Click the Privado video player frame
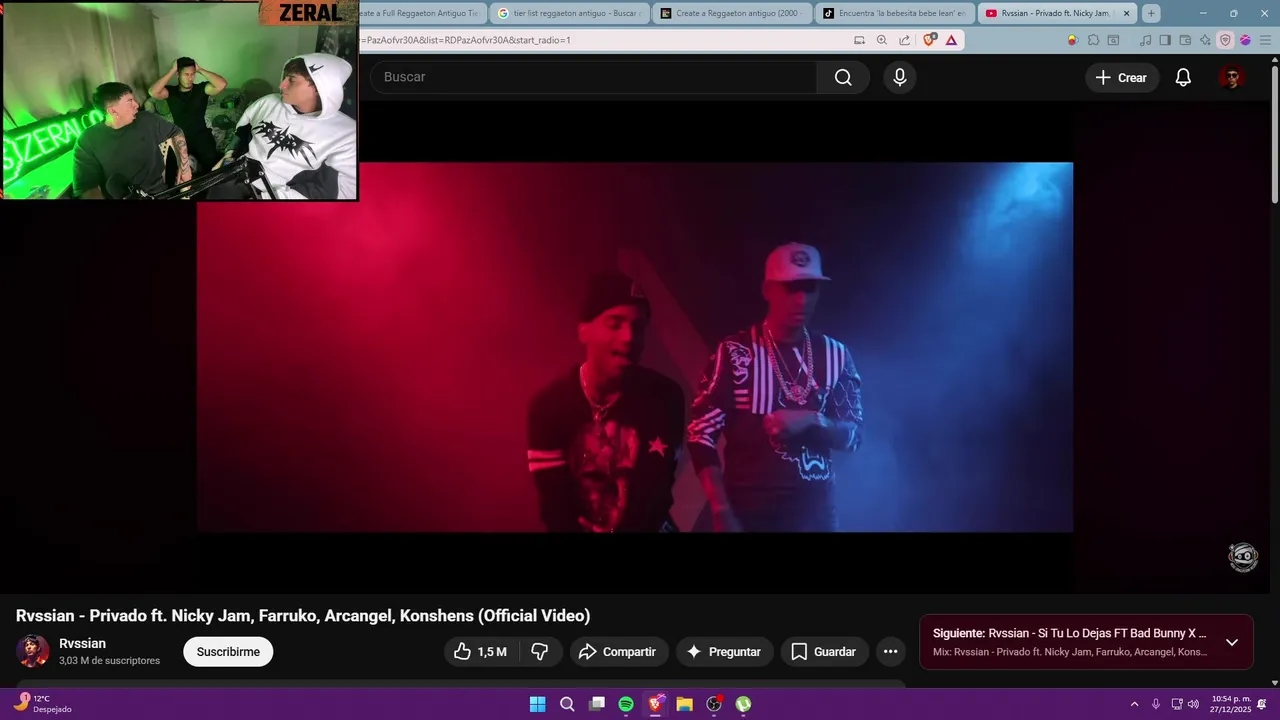 [635, 347]
